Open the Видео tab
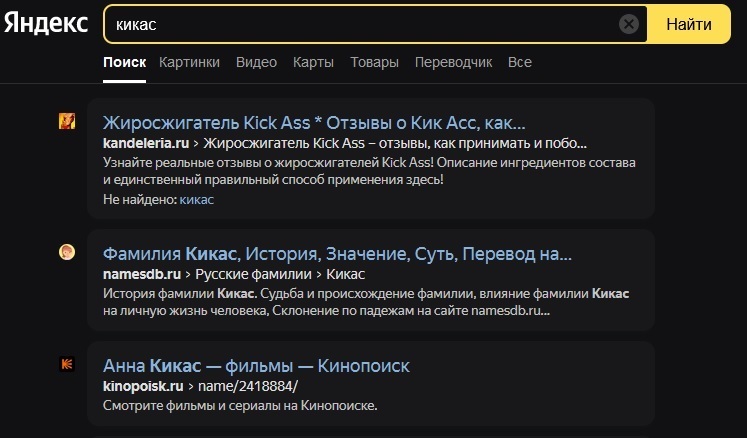 coord(256,62)
